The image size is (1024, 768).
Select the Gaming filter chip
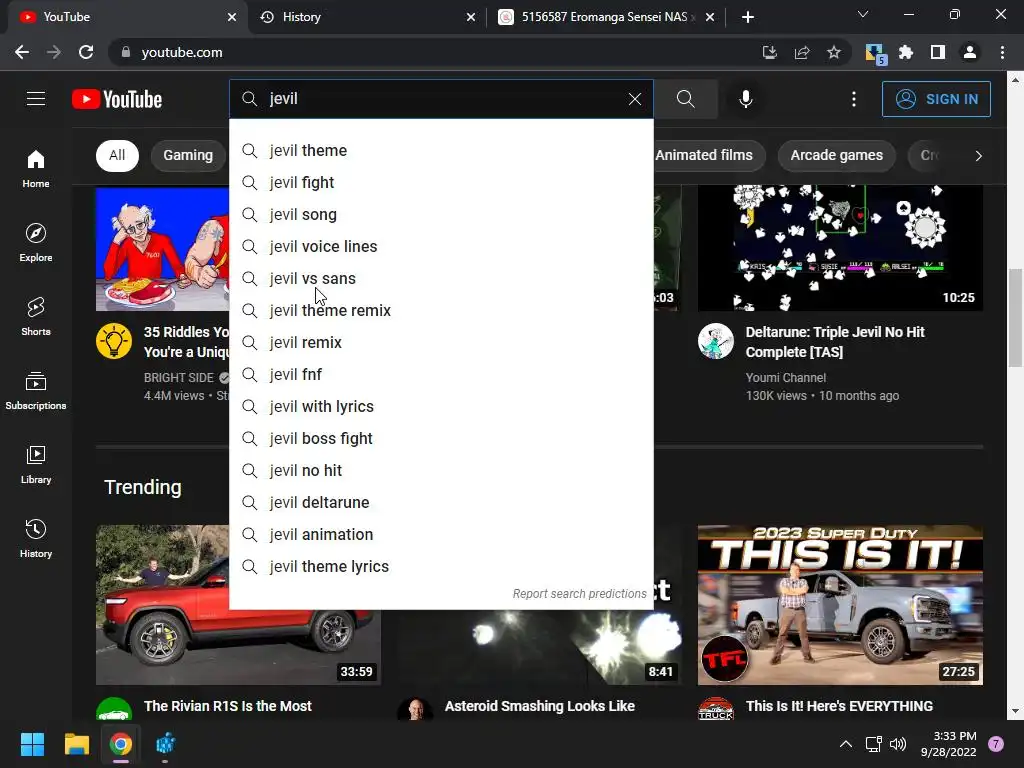point(188,155)
